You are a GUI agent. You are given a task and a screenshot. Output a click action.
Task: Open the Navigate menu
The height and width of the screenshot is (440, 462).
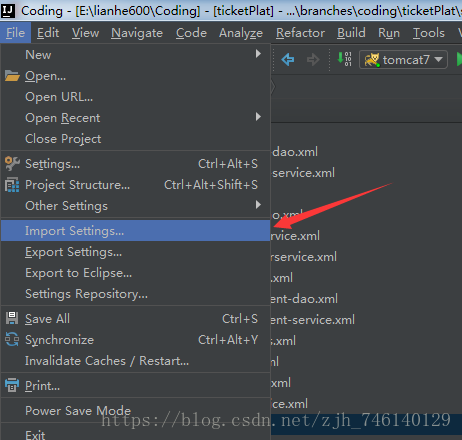click(x=137, y=33)
